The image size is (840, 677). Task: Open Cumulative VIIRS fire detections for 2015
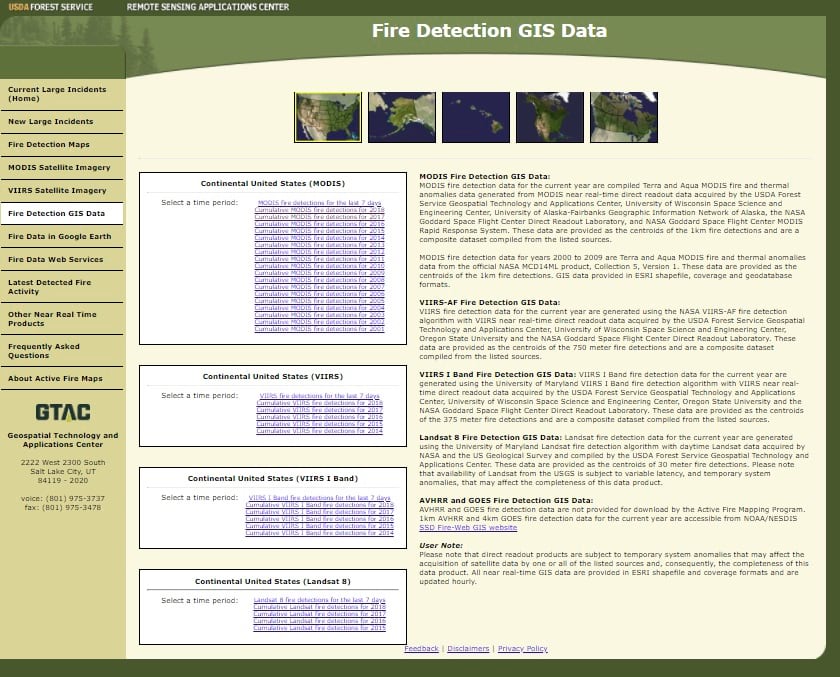(x=319, y=424)
